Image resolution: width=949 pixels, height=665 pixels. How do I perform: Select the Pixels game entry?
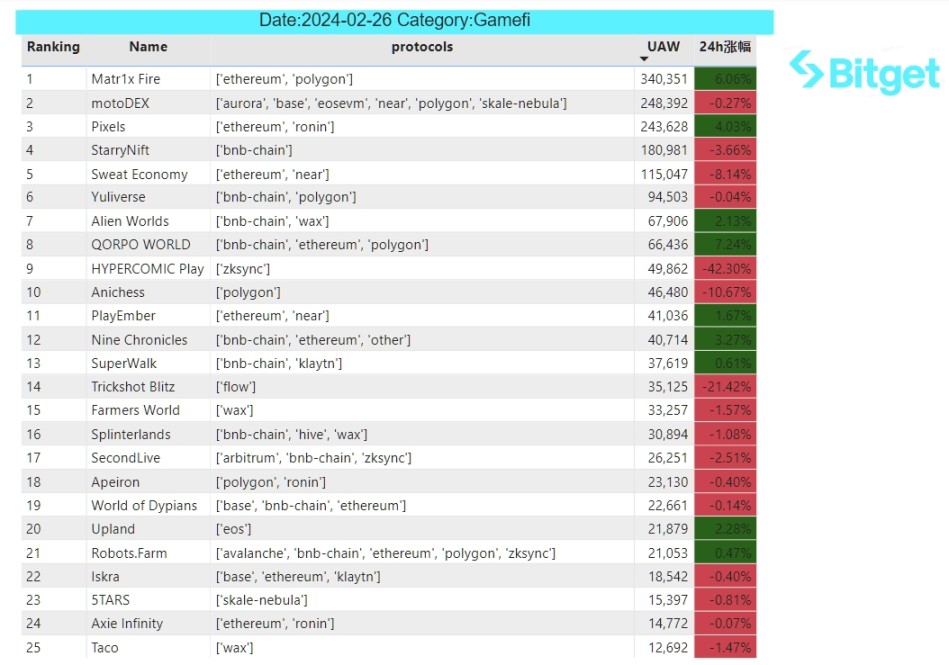tap(108, 127)
